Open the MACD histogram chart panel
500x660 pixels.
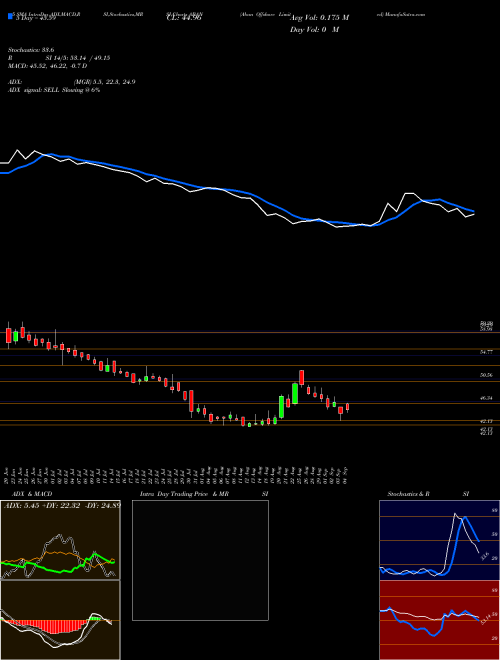click(60, 620)
